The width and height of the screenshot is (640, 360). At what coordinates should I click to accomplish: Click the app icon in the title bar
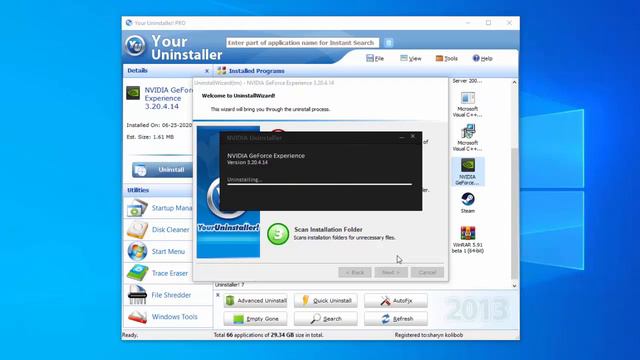pyautogui.click(x=129, y=23)
